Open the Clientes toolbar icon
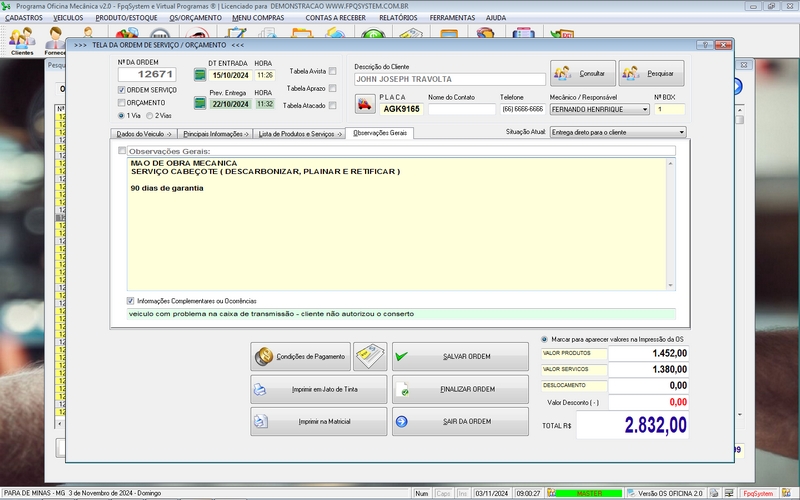This screenshot has height=500, width=800. [x=22, y=40]
